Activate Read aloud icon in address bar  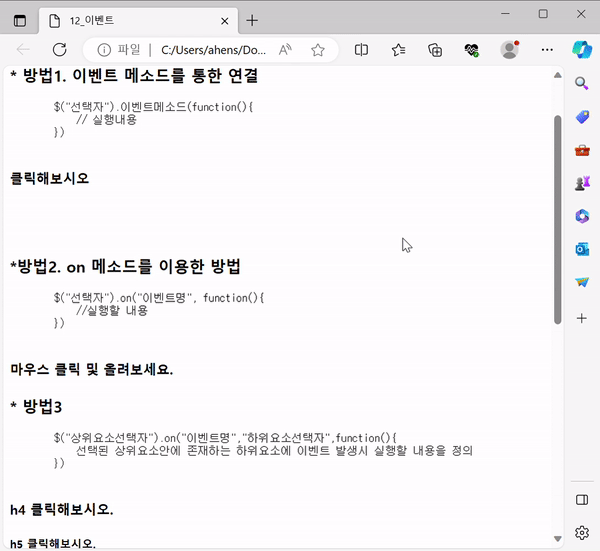[x=285, y=50]
